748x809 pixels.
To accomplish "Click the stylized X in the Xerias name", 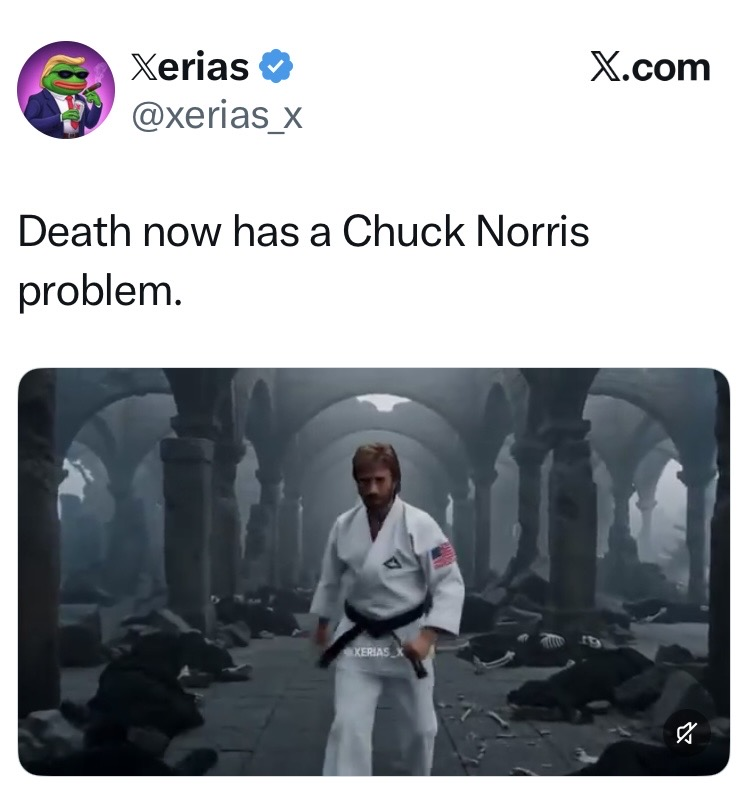I will (x=143, y=67).
